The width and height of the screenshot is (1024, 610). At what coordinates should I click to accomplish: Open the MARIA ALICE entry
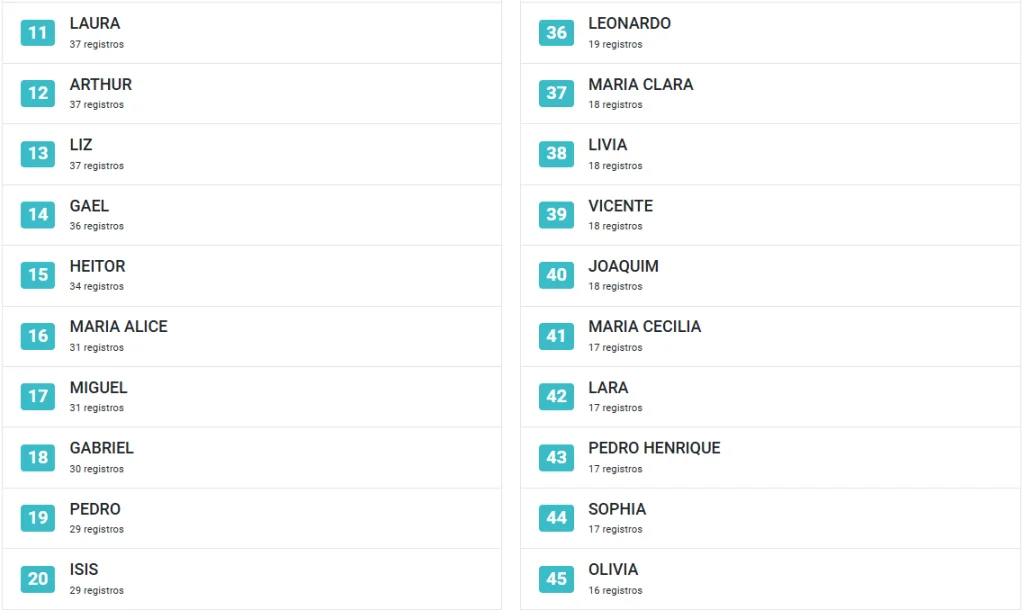(252, 336)
